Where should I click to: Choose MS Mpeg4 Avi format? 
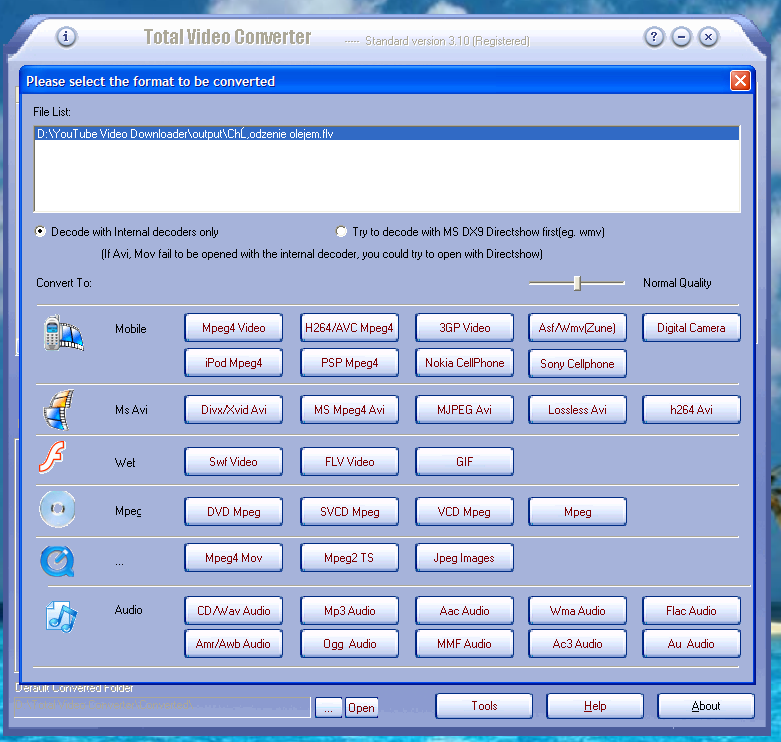[349, 410]
